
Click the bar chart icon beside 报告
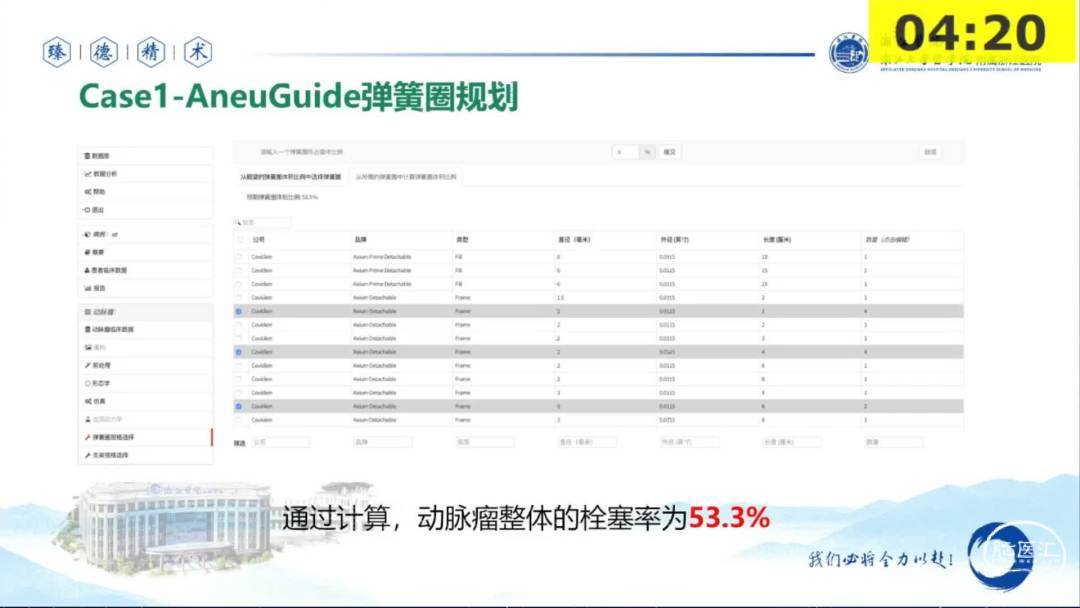pos(87,289)
